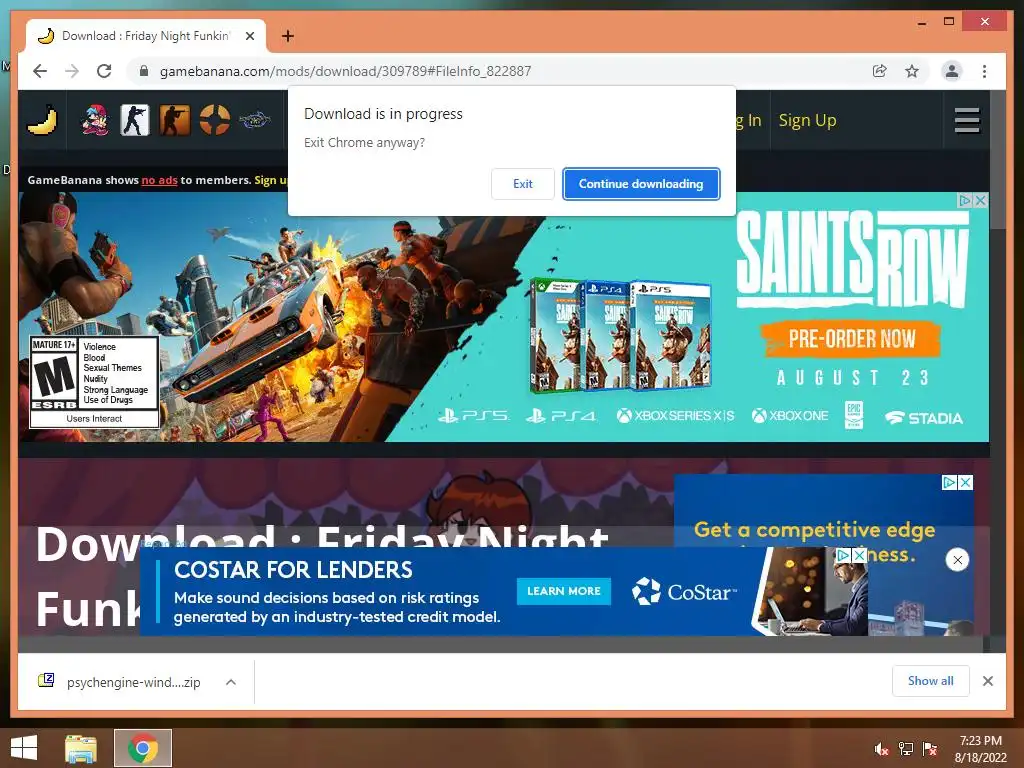Click the Saints Row game box covers
The image size is (1024, 768).
[620, 336]
